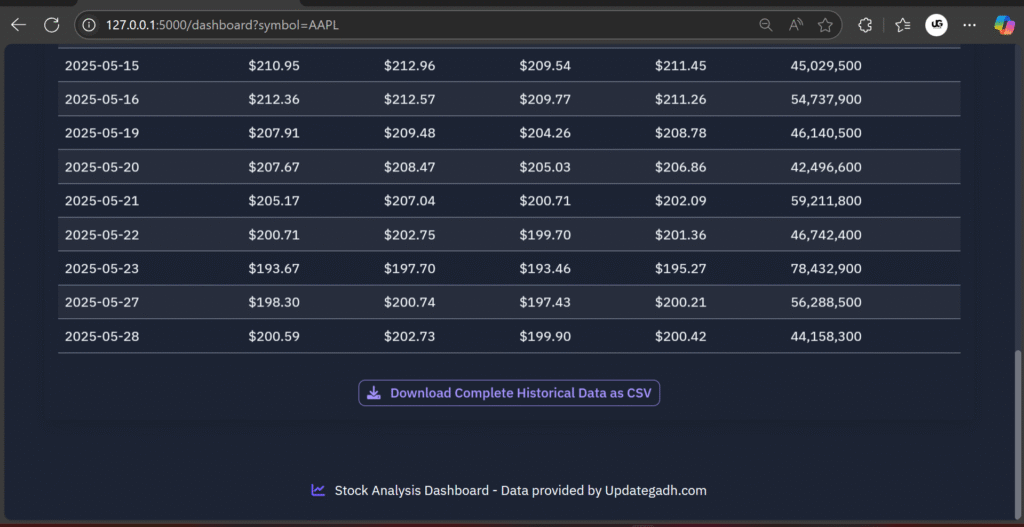Click the vertical page scrollbar thumb
Screen dimensions: 1024x527
(1019, 434)
